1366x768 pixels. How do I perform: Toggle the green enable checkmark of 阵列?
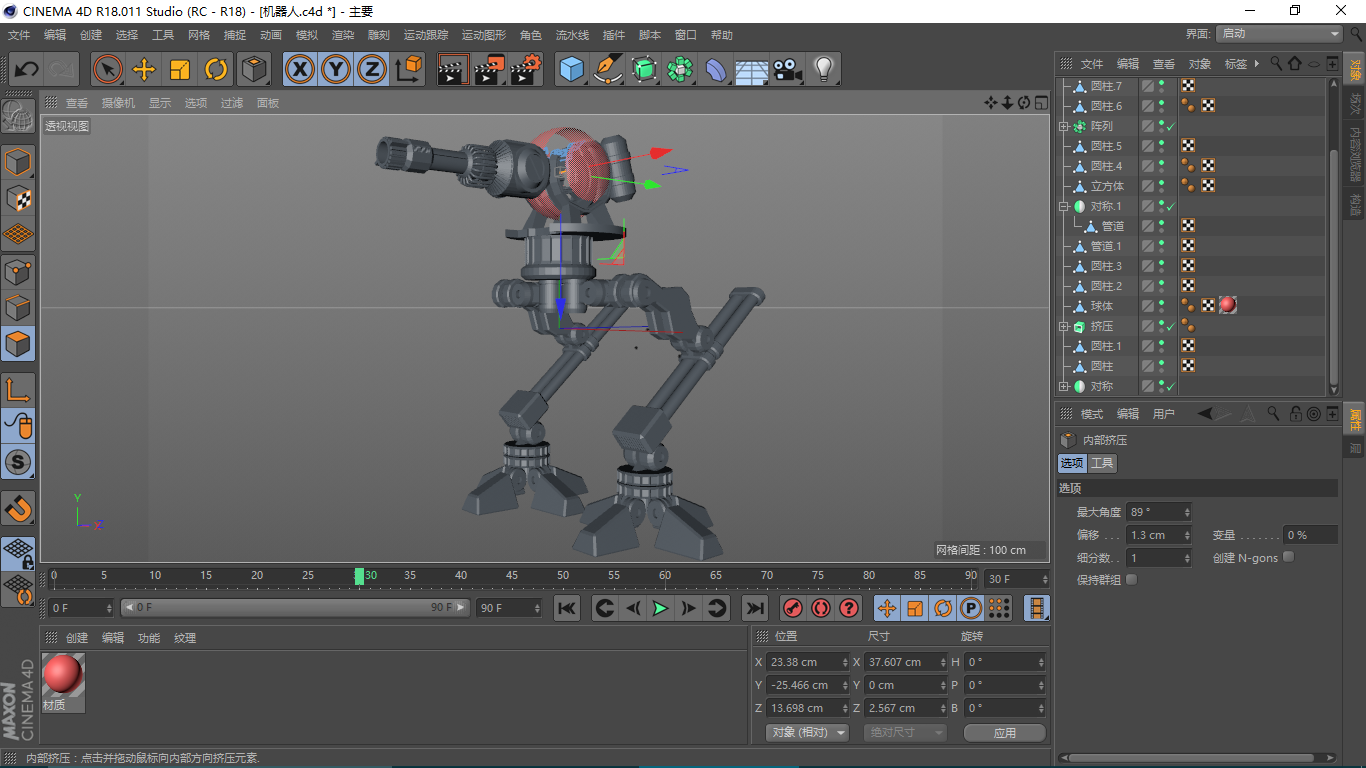1170,126
